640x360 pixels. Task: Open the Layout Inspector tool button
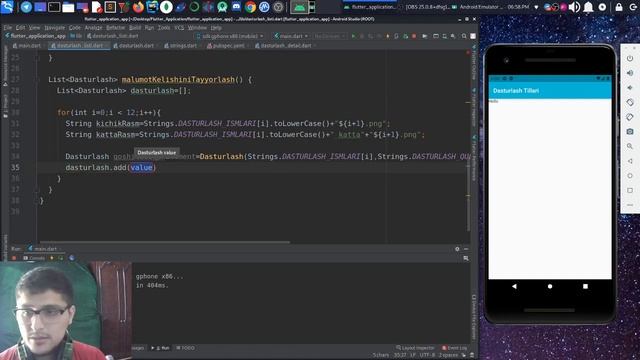click(415, 348)
